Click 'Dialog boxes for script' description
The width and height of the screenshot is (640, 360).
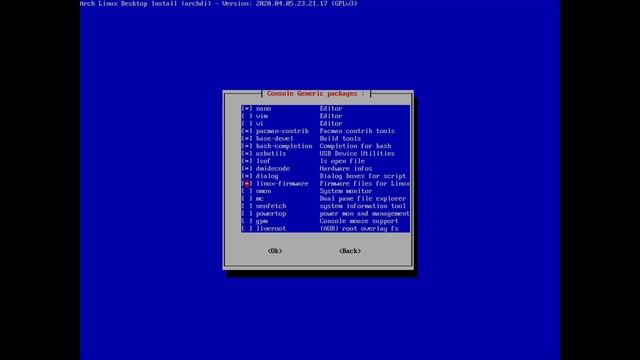(x=363, y=176)
